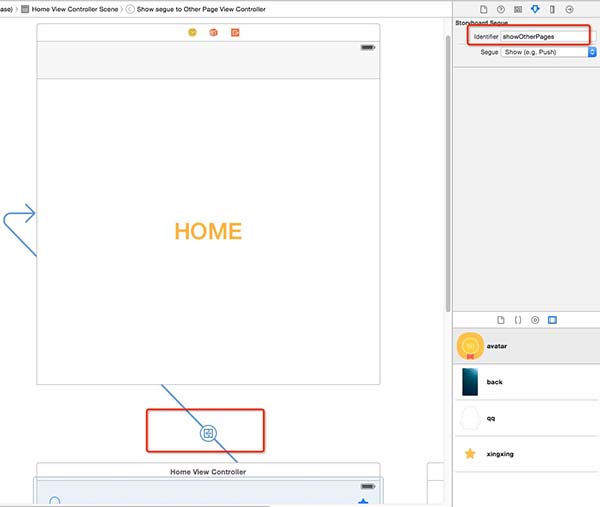Screen dimensions: 600x507
Task: Click the segue icon on the connector line
Action: point(208,433)
